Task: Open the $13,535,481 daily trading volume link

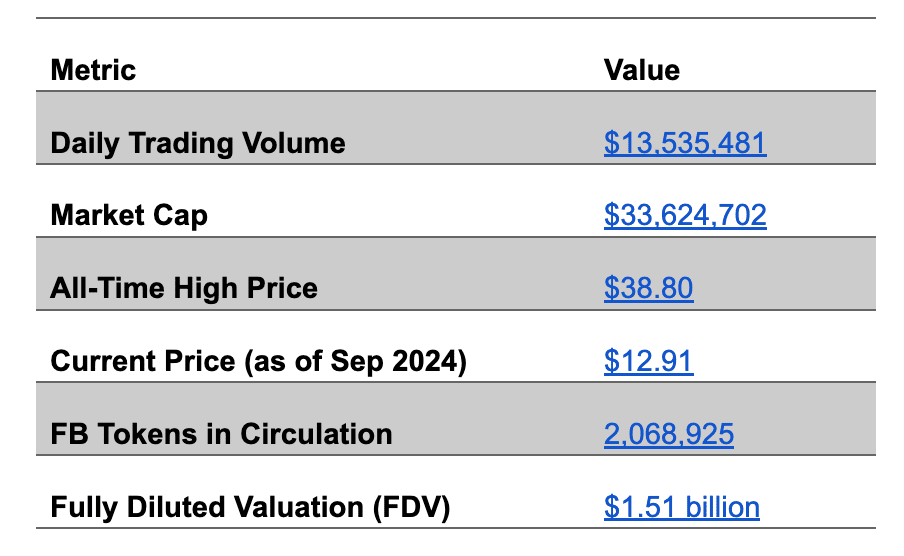Action: click(685, 143)
